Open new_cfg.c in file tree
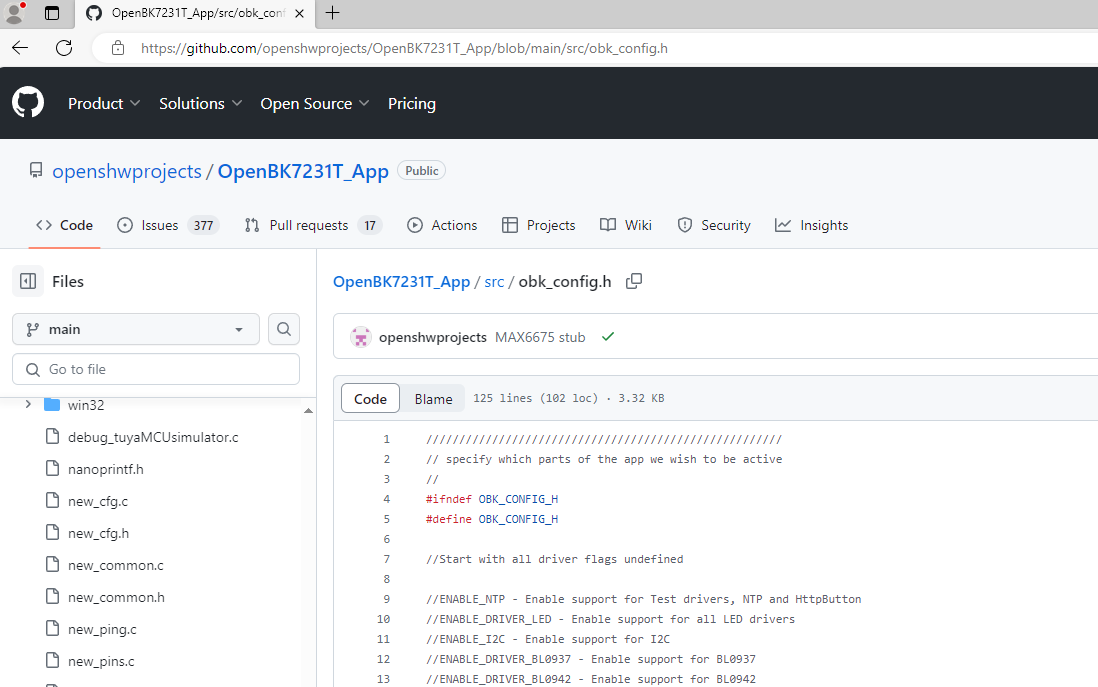Screen dimensions: 1098x687 pos(98,501)
